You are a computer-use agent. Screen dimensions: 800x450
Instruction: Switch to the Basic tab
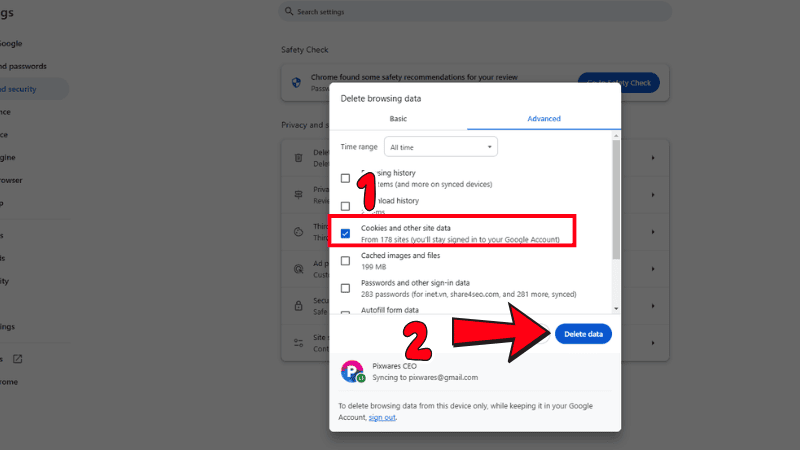(x=398, y=119)
